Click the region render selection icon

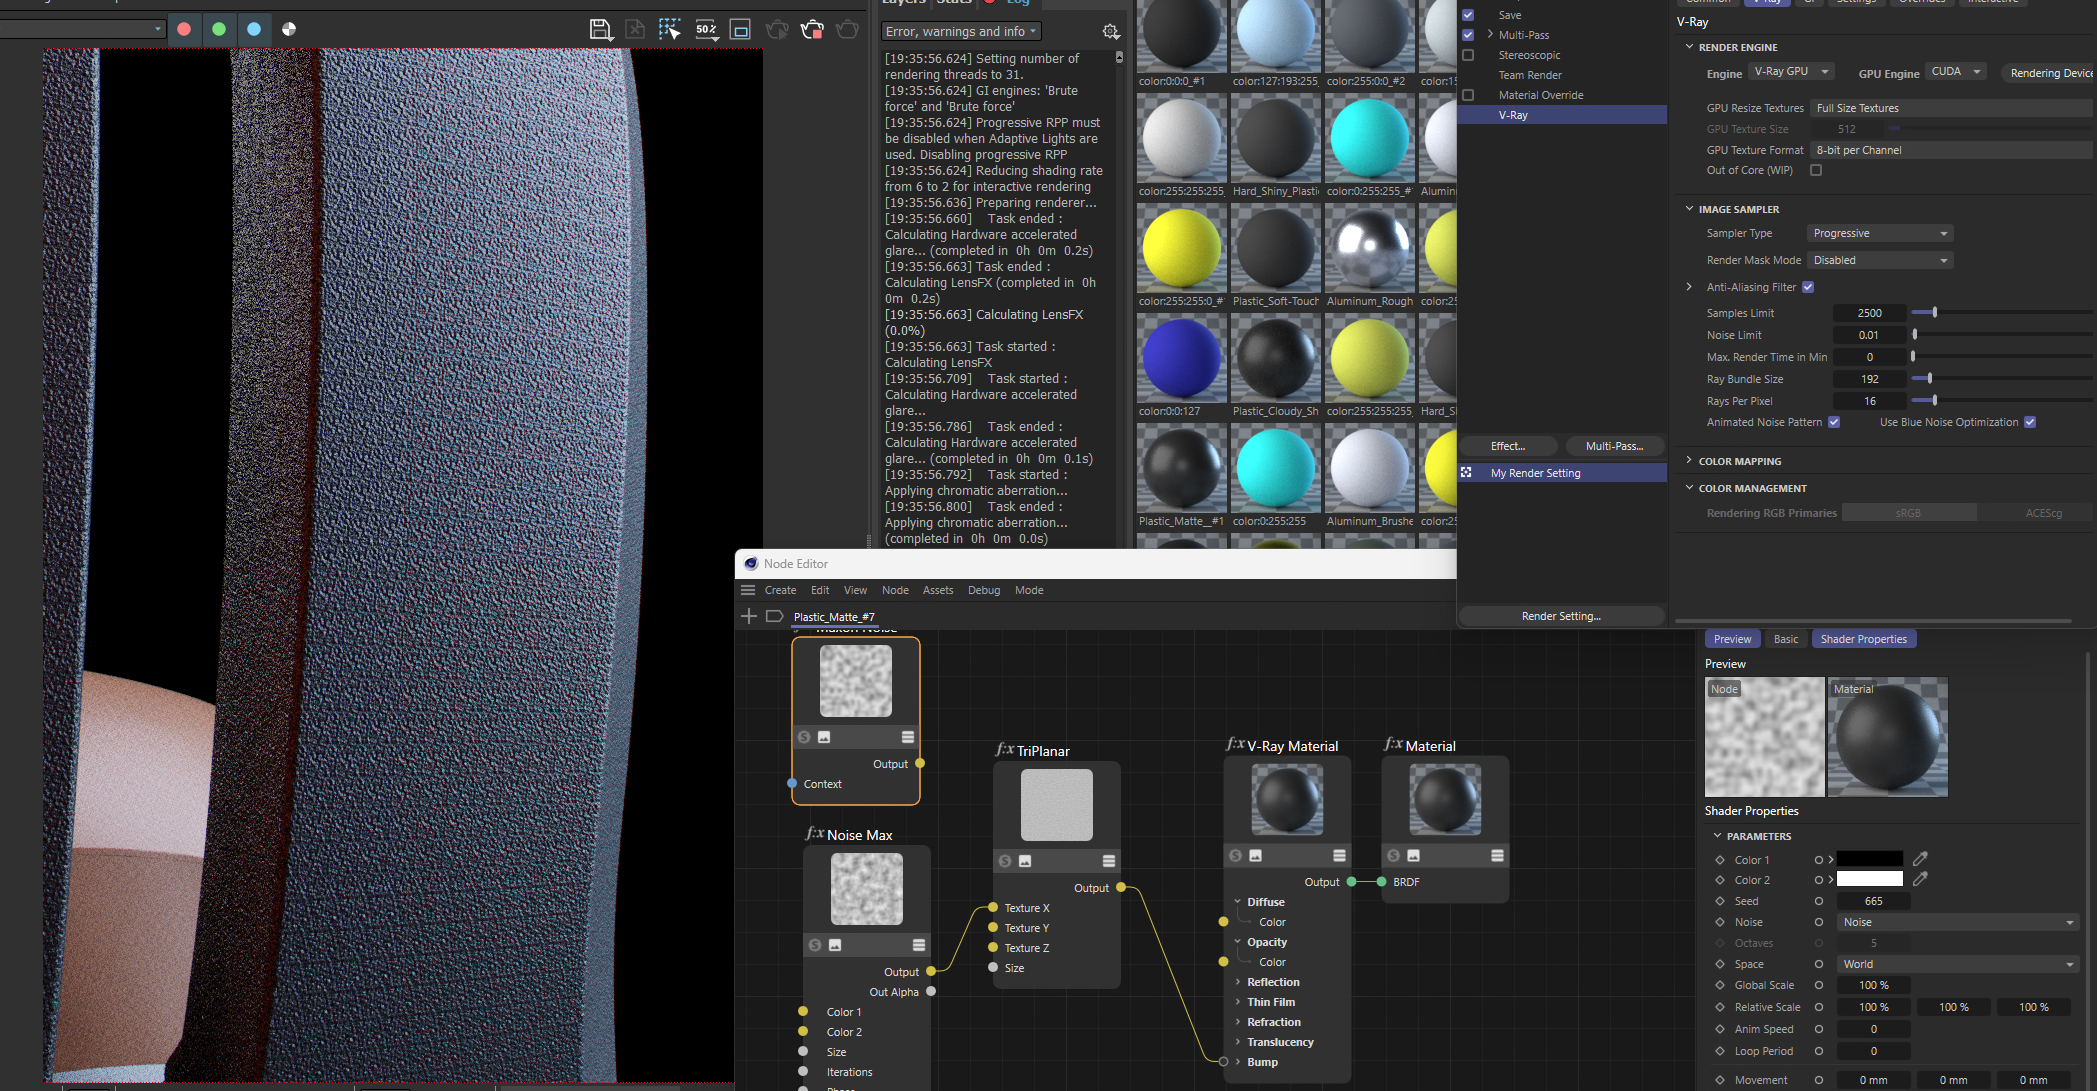coord(670,30)
